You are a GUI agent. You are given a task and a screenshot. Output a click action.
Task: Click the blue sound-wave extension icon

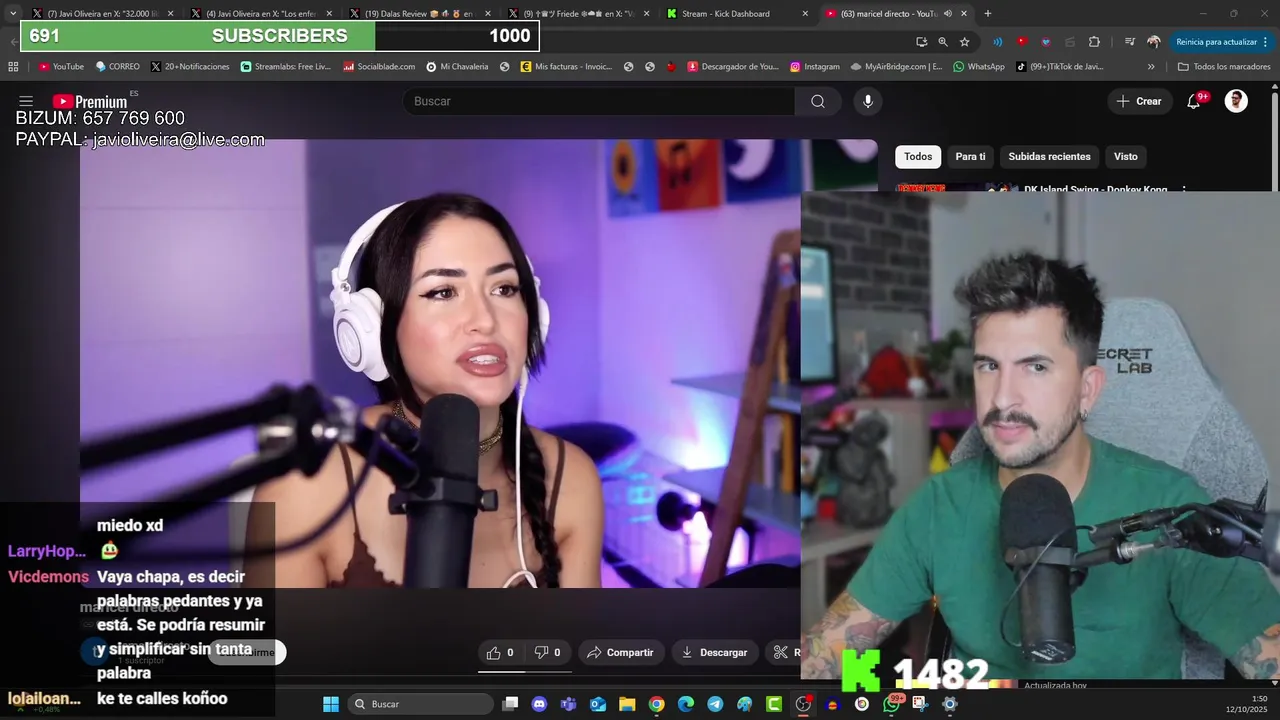[998, 42]
